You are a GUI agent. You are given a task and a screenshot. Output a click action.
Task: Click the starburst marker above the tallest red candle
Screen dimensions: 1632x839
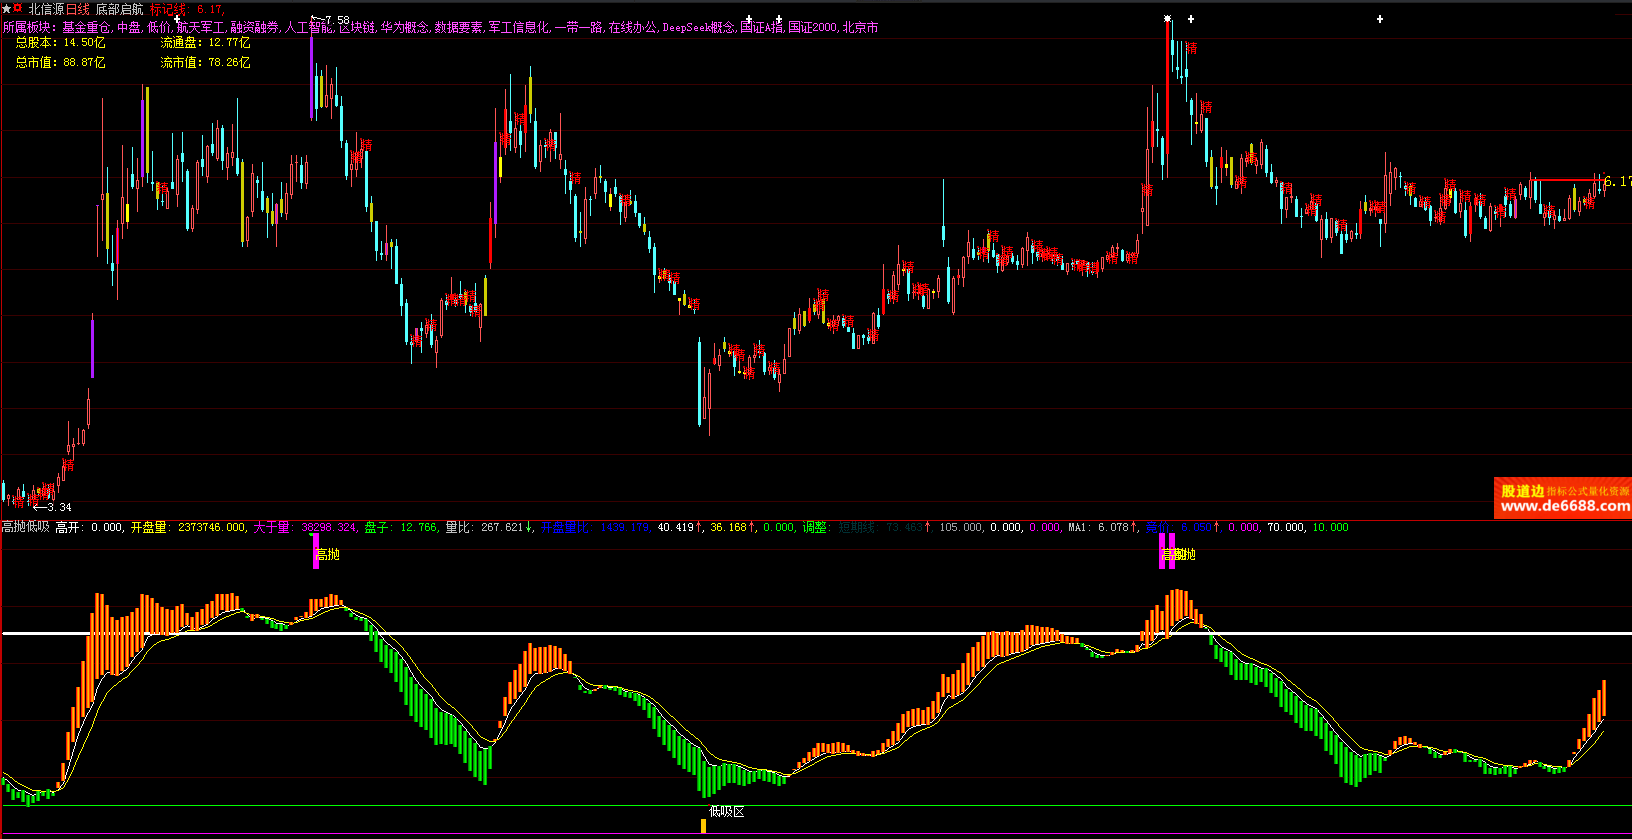point(1167,19)
